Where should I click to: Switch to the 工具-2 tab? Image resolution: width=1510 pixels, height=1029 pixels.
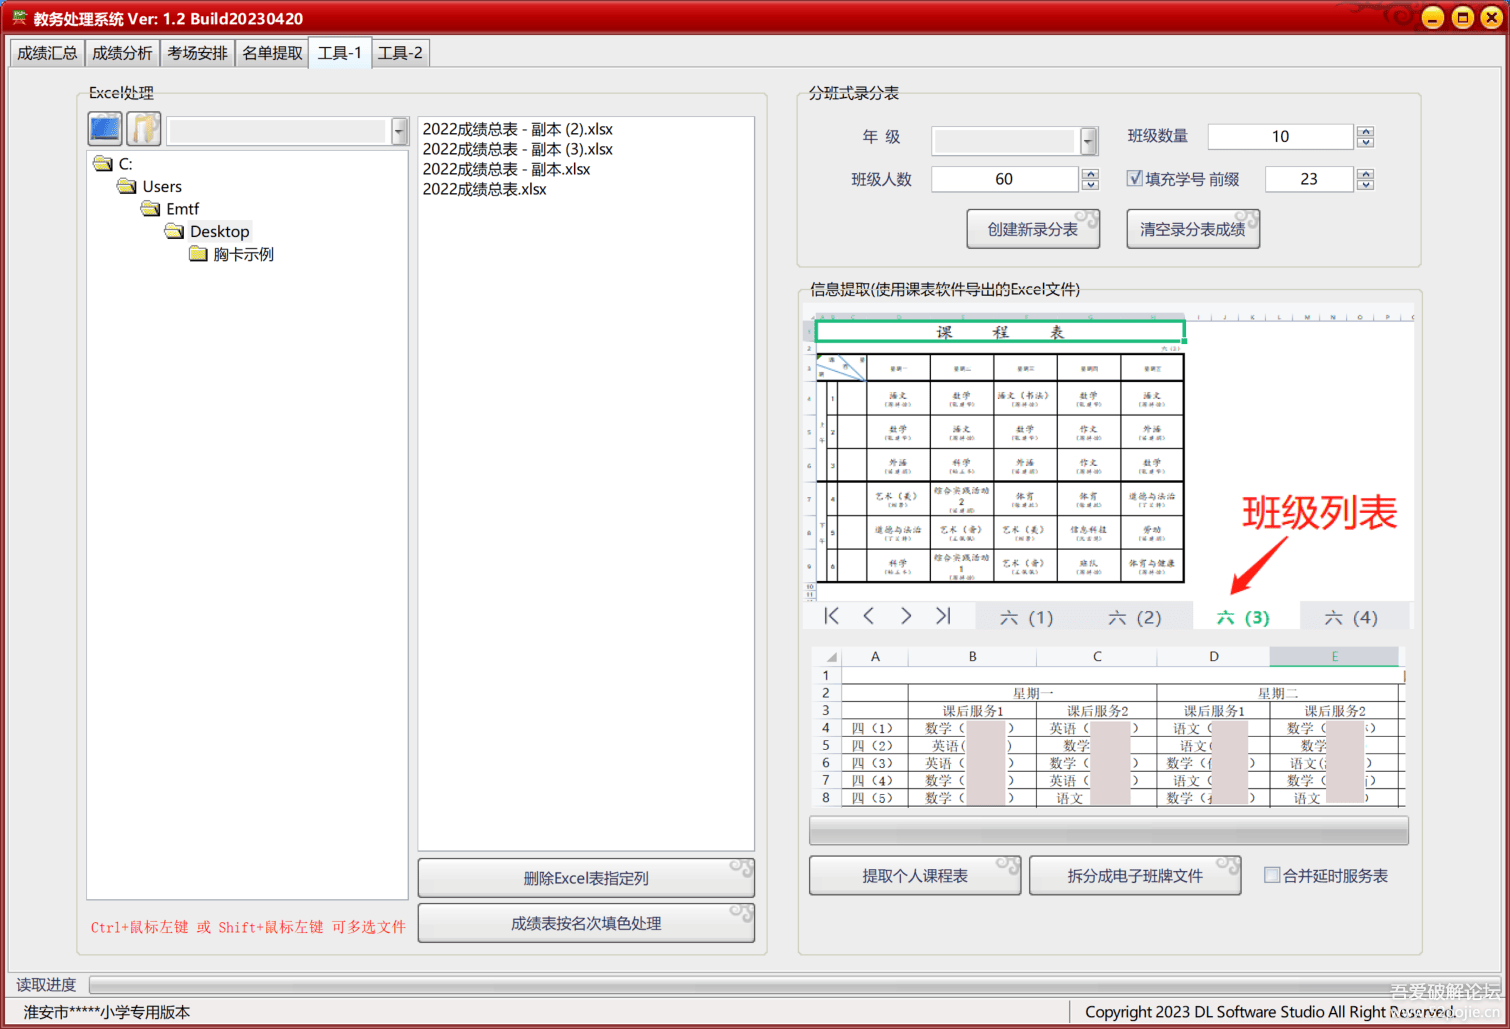(x=400, y=52)
